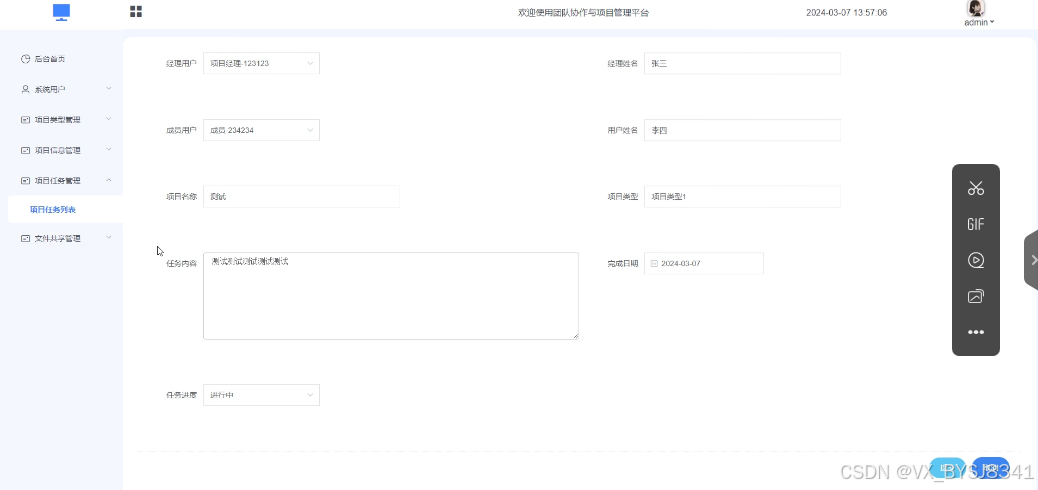
Task: Click the calendar icon in 完成日期 field
Action: click(x=654, y=264)
